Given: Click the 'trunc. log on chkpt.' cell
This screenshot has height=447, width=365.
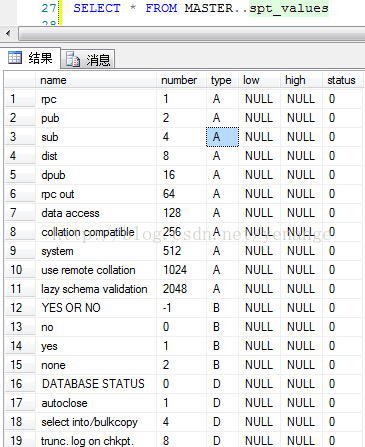Looking at the screenshot, I should point(96,440).
